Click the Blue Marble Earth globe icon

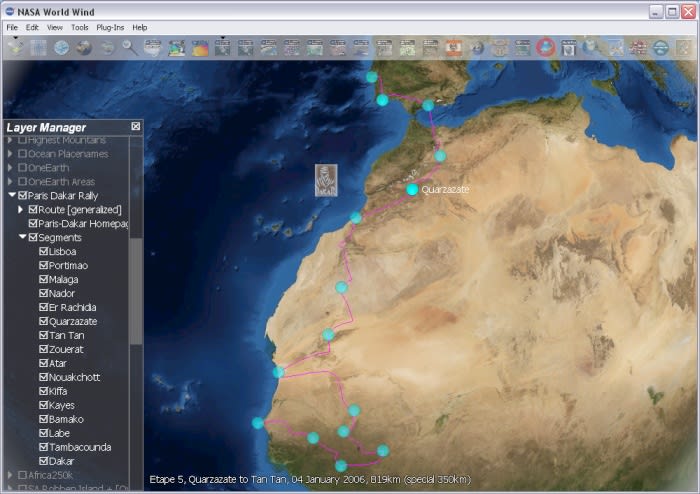[84, 48]
